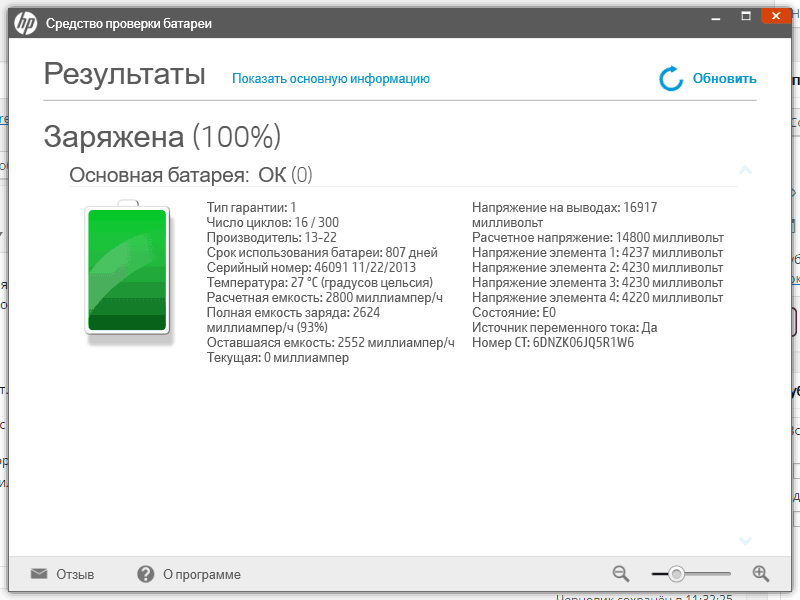The width and height of the screenshot is (800, 600).
Task: Click Напряжение элемента 2: 4230 милливольт
Action: pos(597,267)
